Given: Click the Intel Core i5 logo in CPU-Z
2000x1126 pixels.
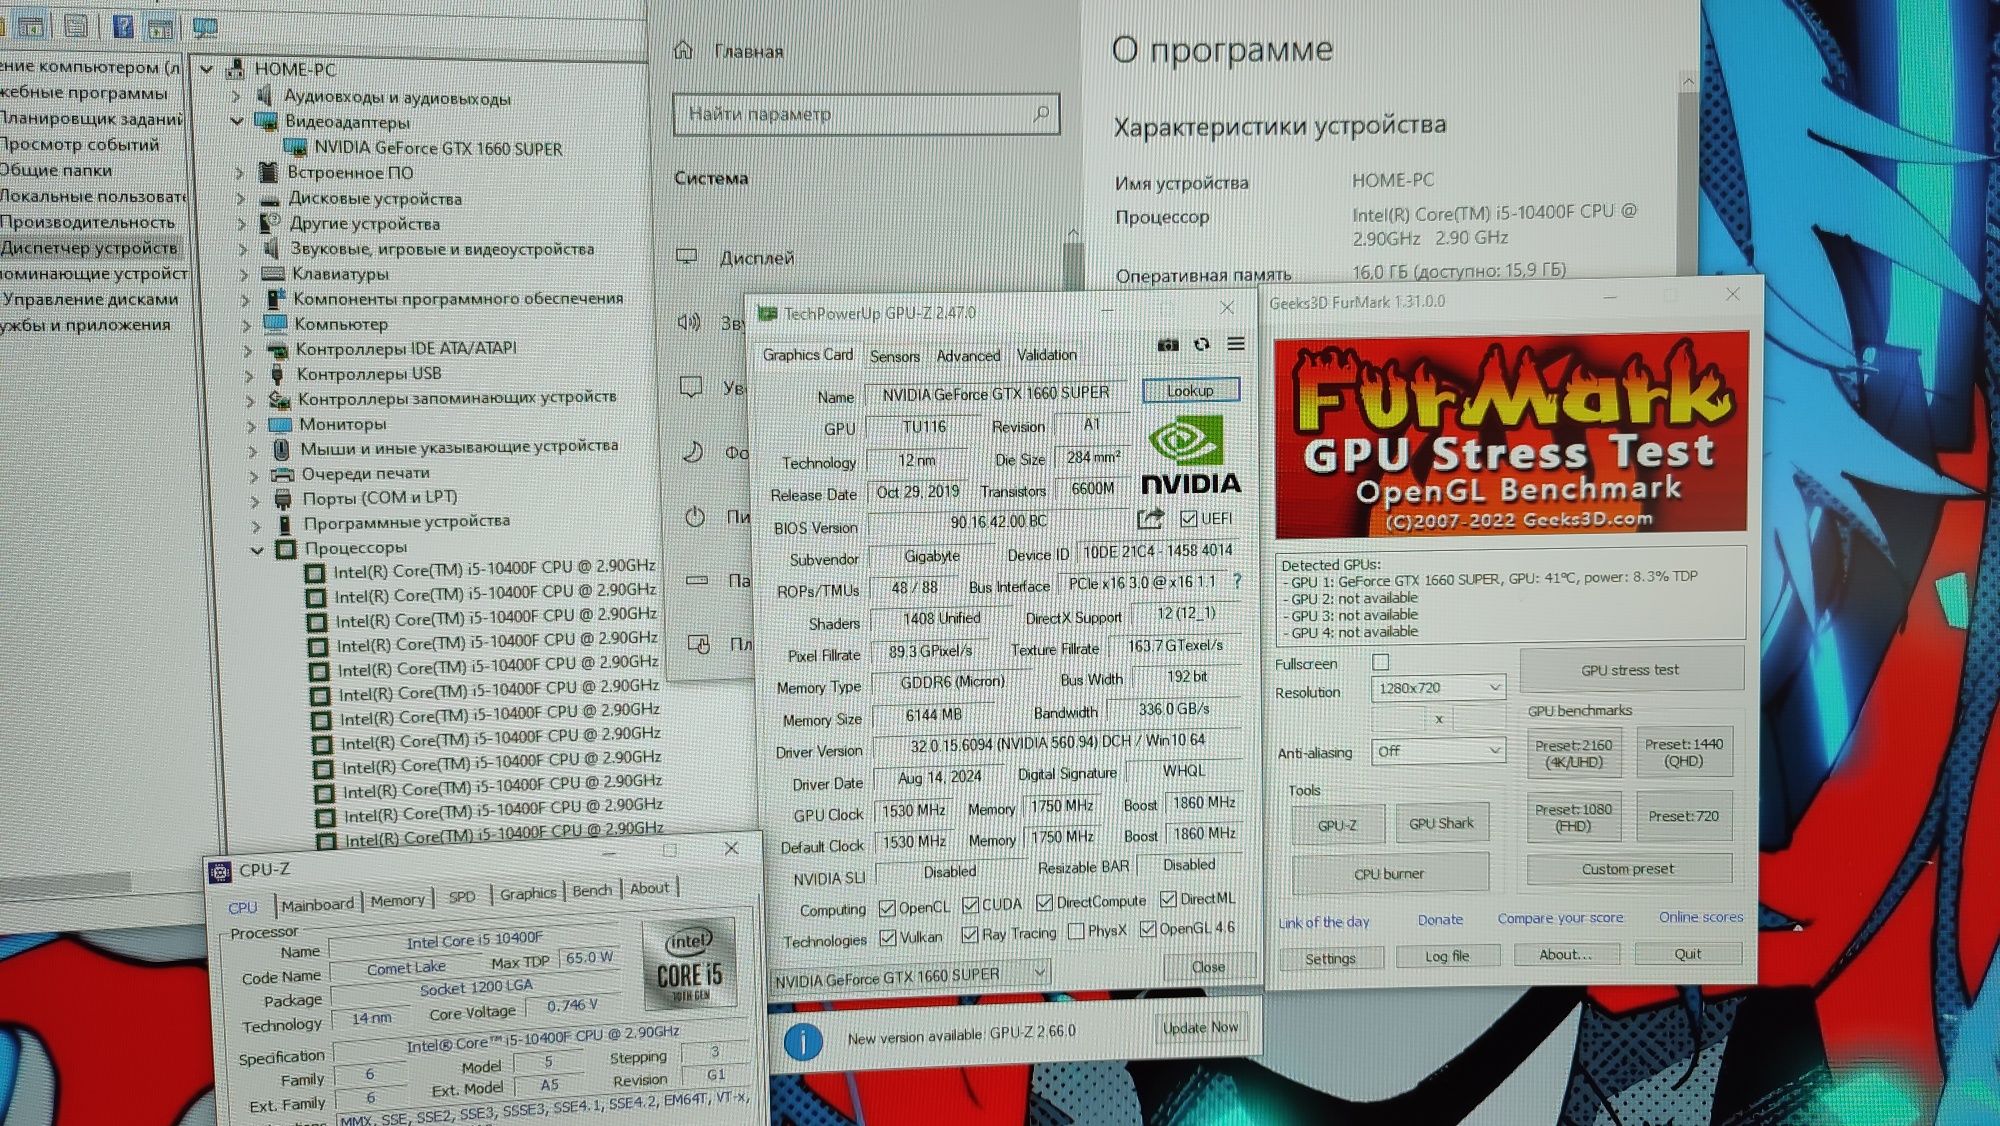Looking at the screenshot, I should pyautogui.click(x=689, y=965).
